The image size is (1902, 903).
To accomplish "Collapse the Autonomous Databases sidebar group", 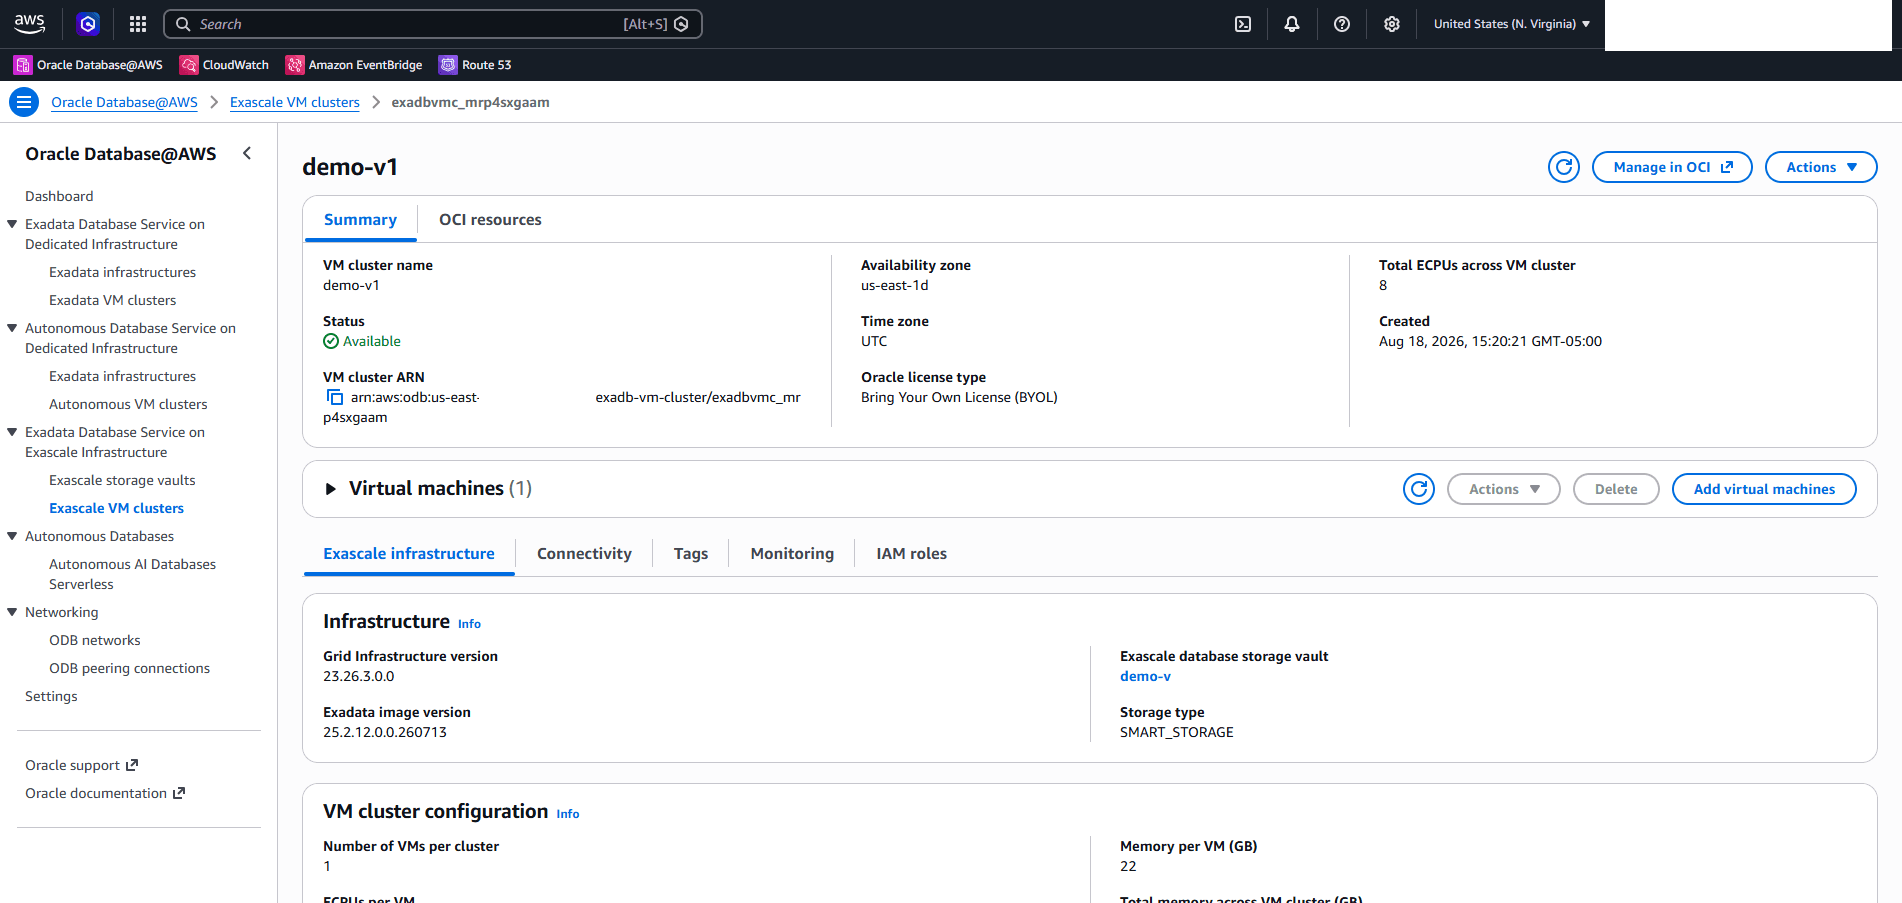I will click(12, 536).
